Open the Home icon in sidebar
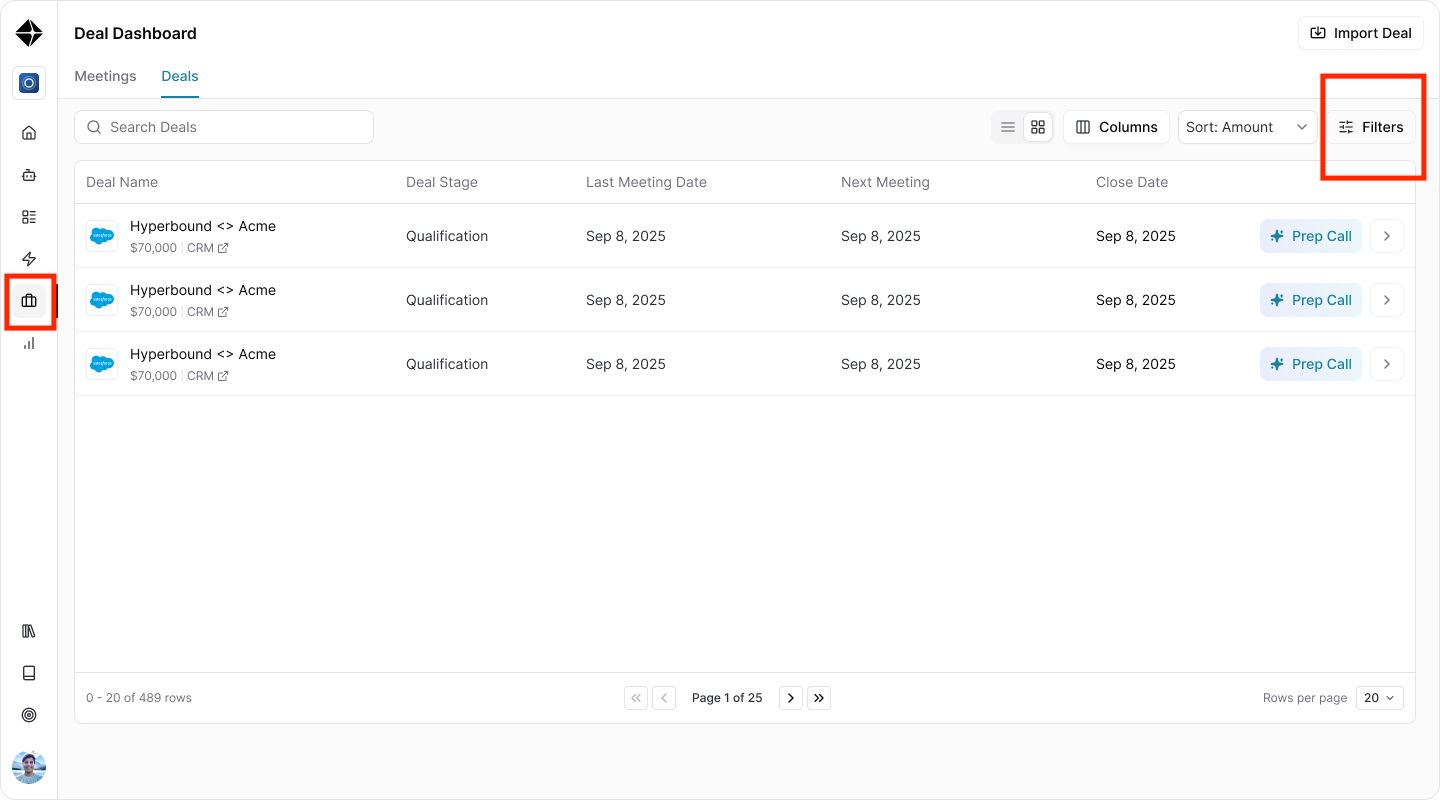The image size is (1440, 800). 29,133
